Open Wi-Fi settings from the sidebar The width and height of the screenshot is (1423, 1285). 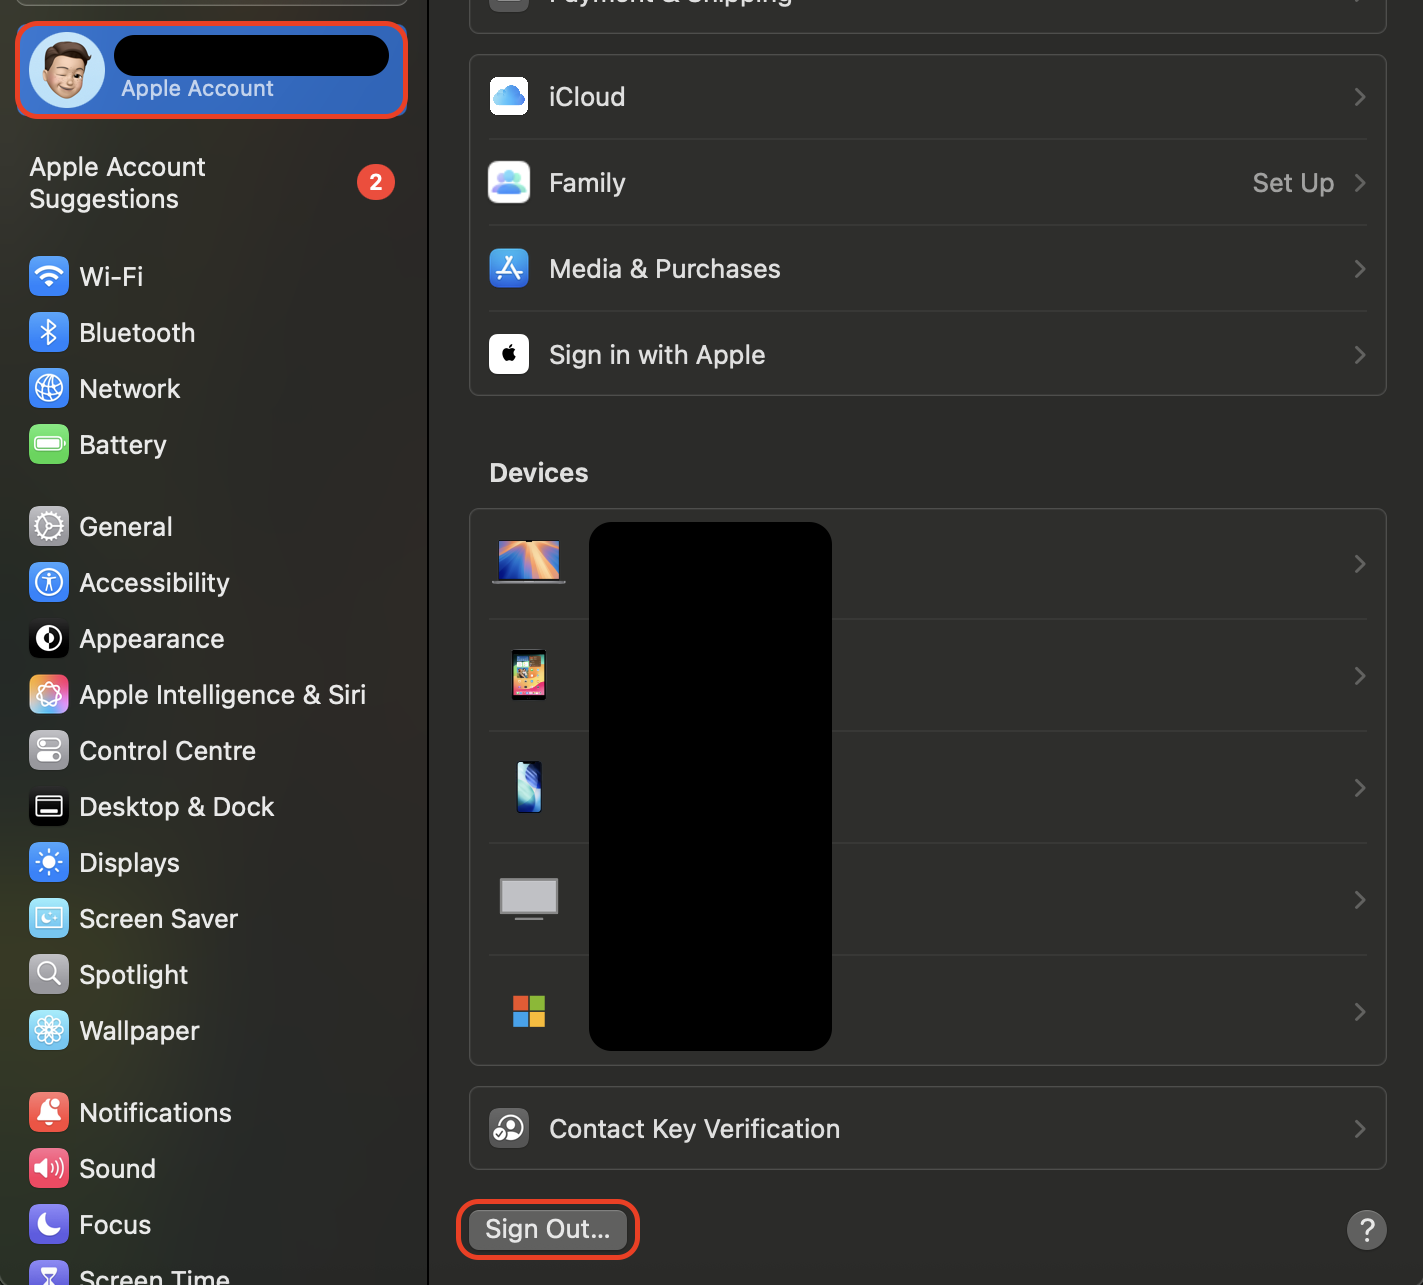coord(110,276)
